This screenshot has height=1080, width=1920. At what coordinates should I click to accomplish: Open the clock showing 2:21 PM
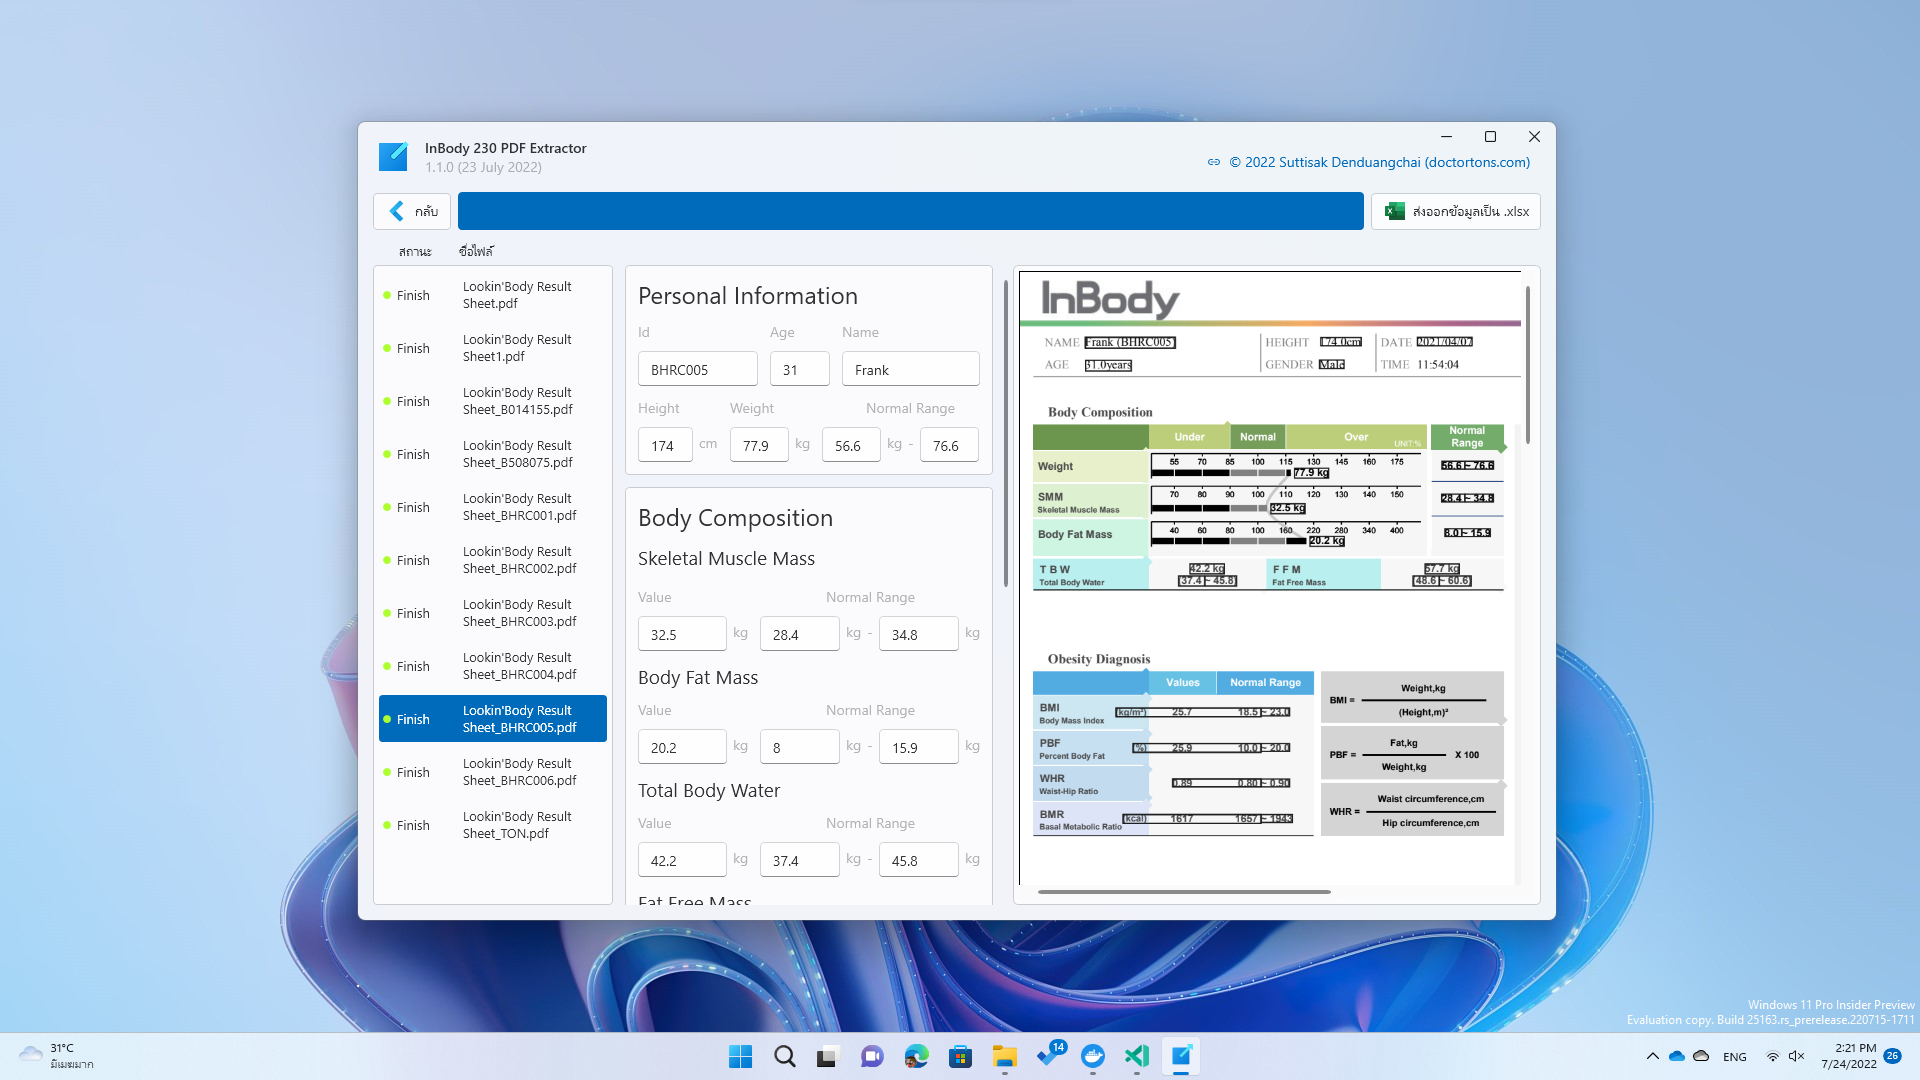tap(1848, 1056)
